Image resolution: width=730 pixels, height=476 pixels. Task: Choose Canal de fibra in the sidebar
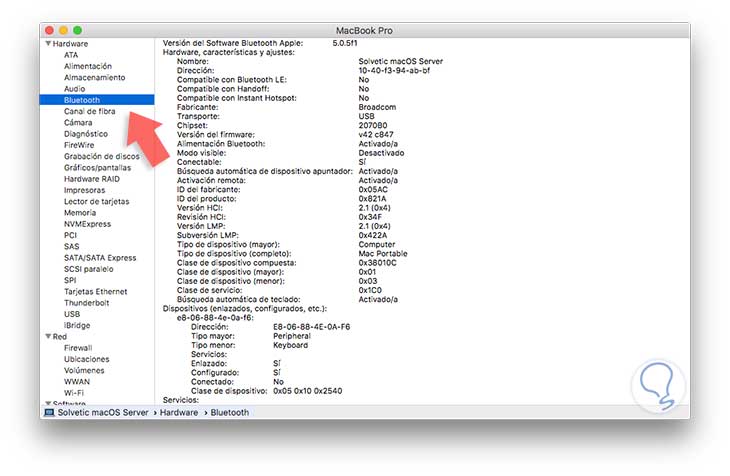tap(89, 111)
